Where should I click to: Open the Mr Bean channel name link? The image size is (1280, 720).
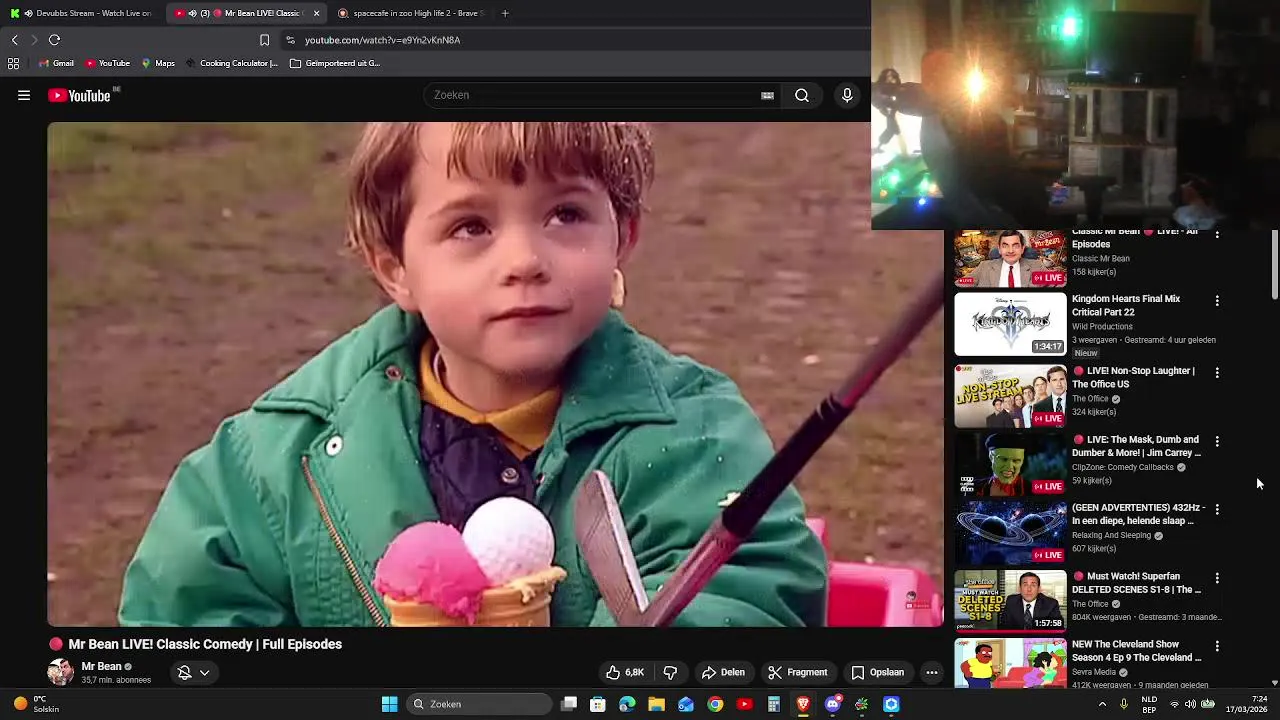click(x=101, y=666)
